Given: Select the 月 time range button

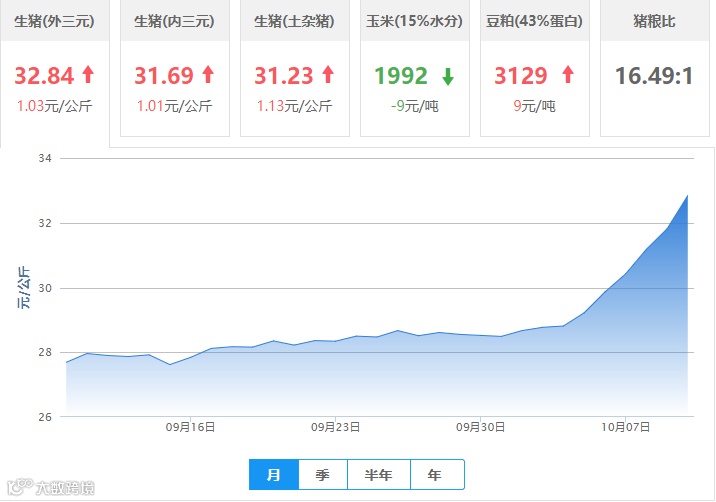Looking at the screenshot, I should pos(274,475).
